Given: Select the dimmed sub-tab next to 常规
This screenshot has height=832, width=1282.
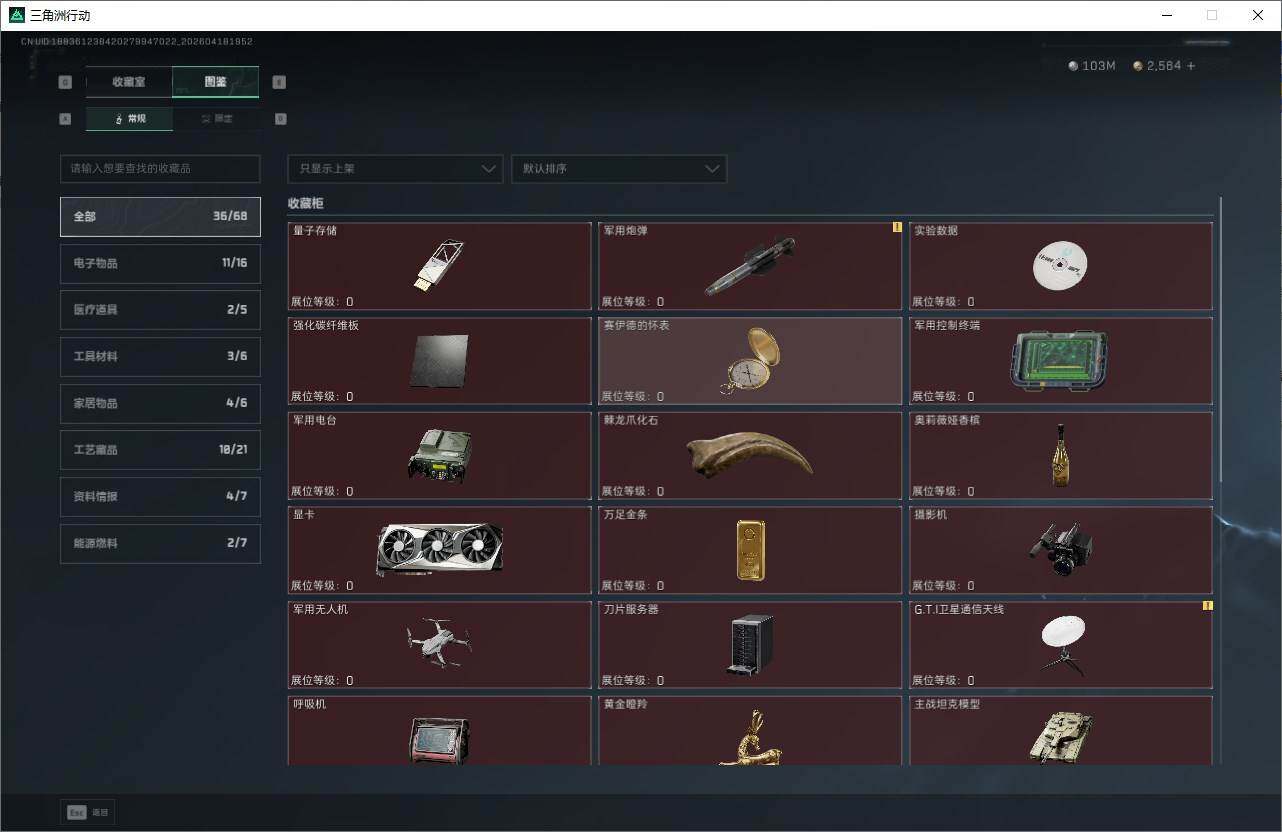Looking at the screenshot, I should (x=216, y=119).
